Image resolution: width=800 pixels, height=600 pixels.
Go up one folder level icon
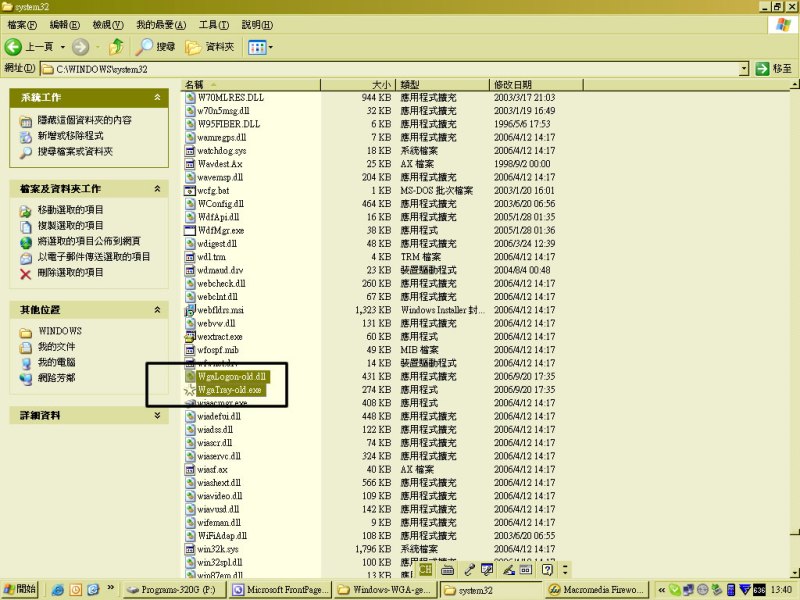pos(116,47)
